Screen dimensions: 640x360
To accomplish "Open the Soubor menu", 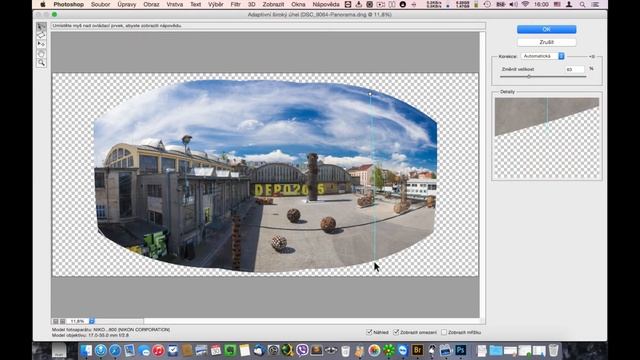I will tap(100, 4).
